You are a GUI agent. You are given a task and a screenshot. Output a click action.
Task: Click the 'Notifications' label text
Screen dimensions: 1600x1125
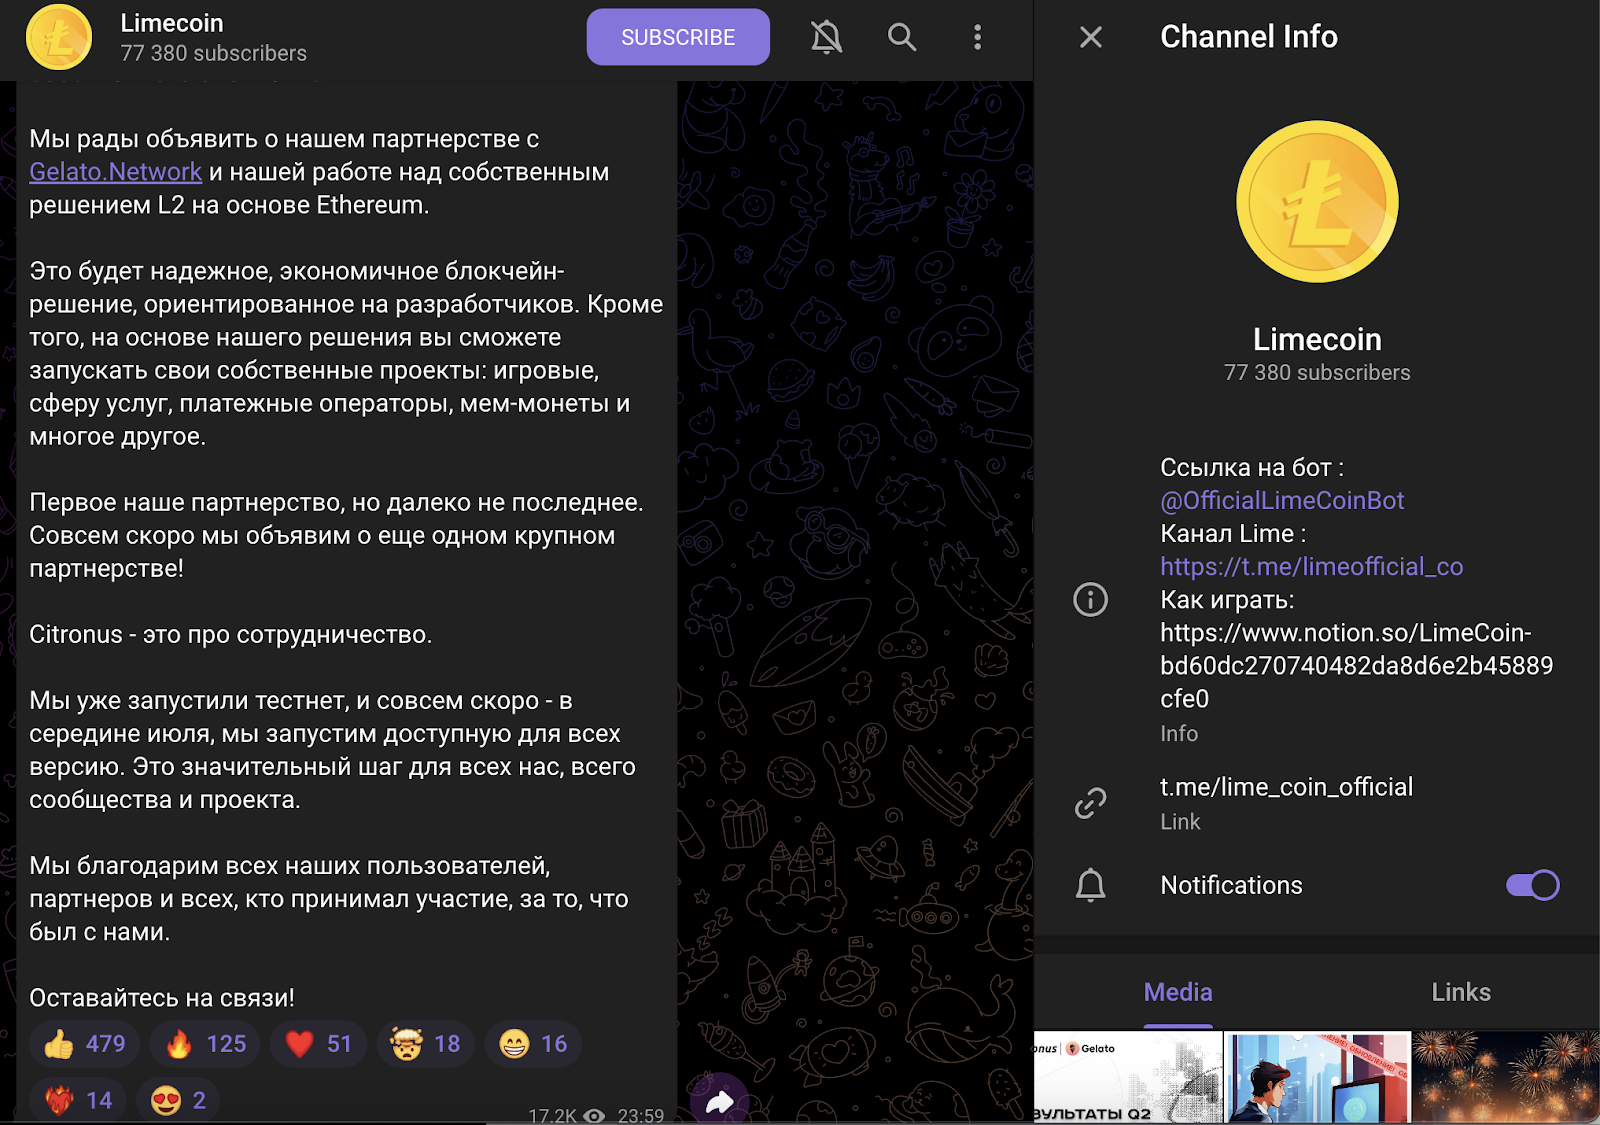coord(1231,885)
